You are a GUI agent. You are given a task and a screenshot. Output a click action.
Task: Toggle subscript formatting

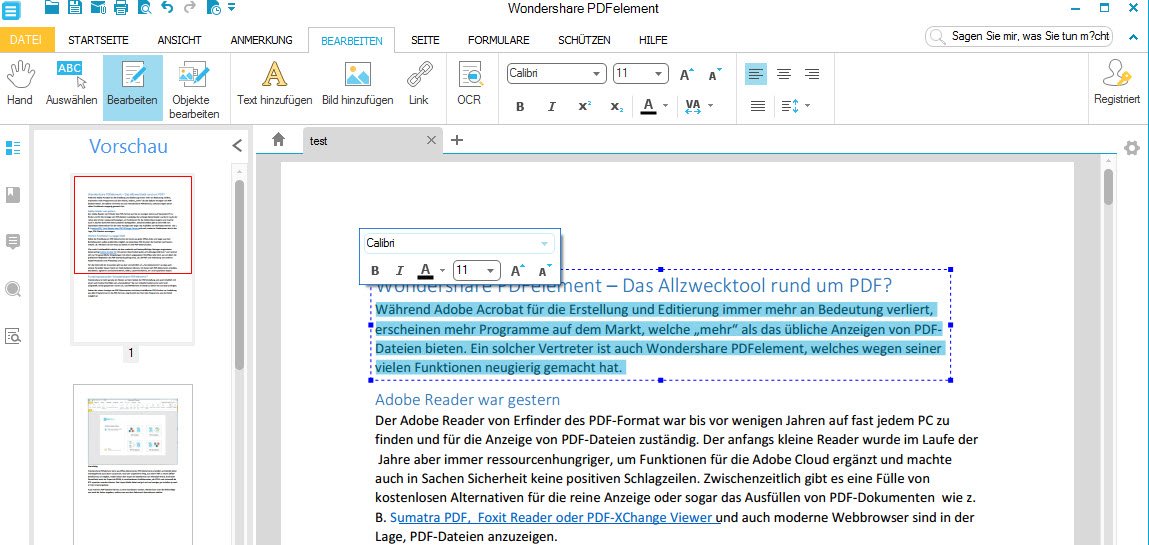(616, 107)
